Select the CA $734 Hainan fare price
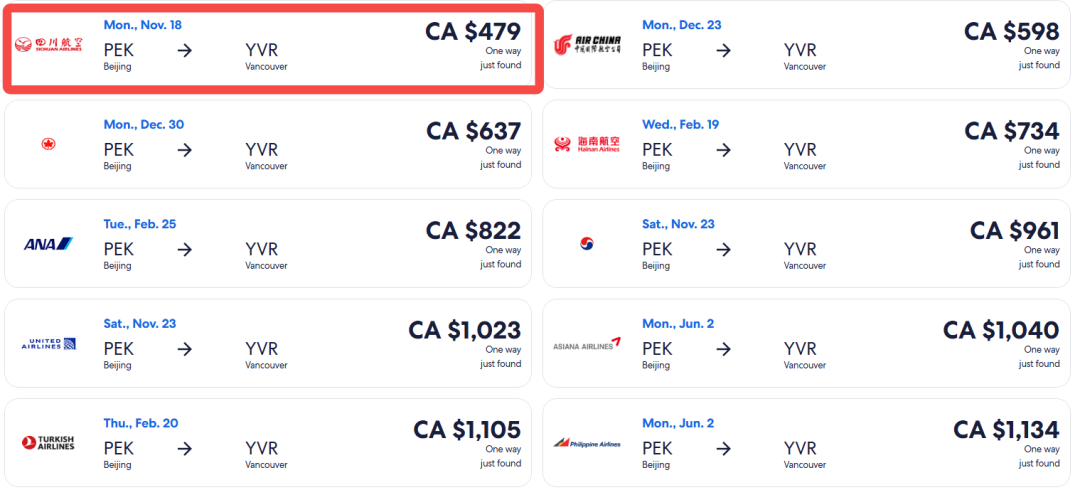The image size is (1080, 490). pos(1012,131)
